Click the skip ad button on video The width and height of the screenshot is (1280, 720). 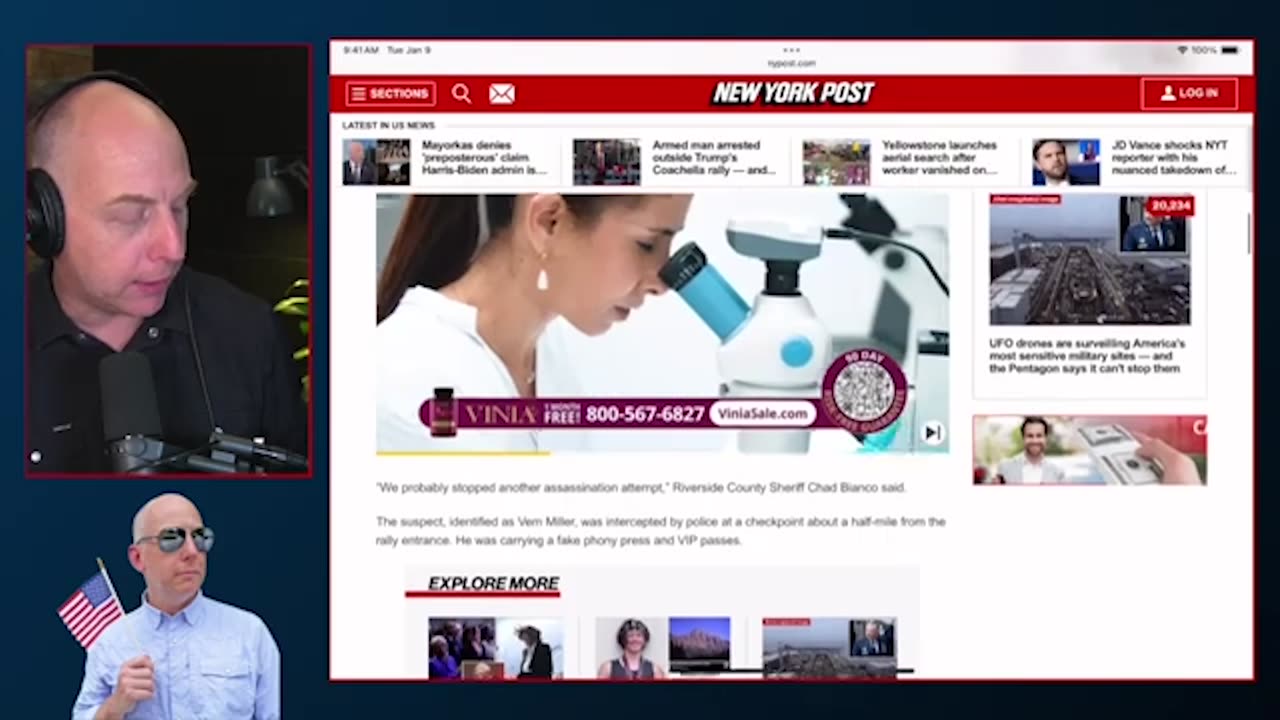932,432
